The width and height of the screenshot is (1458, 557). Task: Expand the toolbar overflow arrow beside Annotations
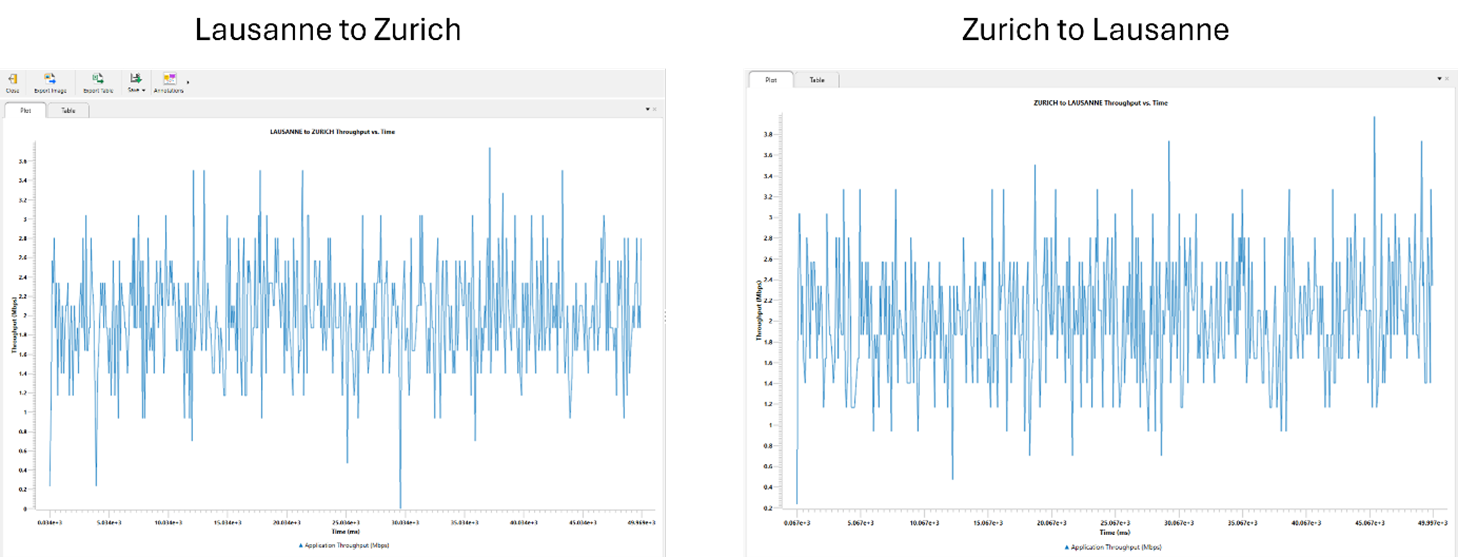pyautogui.click(x=188, y=80)
